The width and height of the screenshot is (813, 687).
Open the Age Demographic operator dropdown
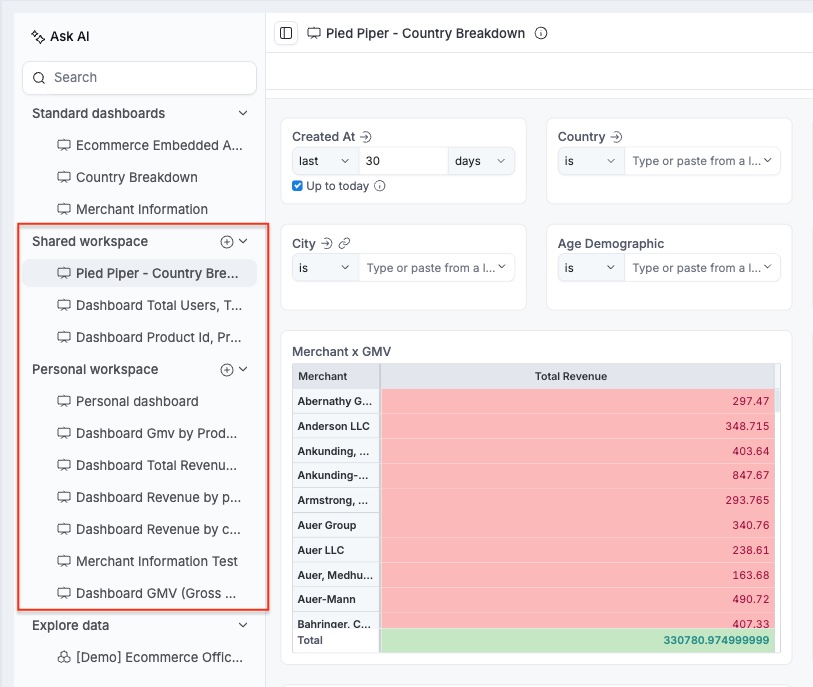(x=591, y=268)
